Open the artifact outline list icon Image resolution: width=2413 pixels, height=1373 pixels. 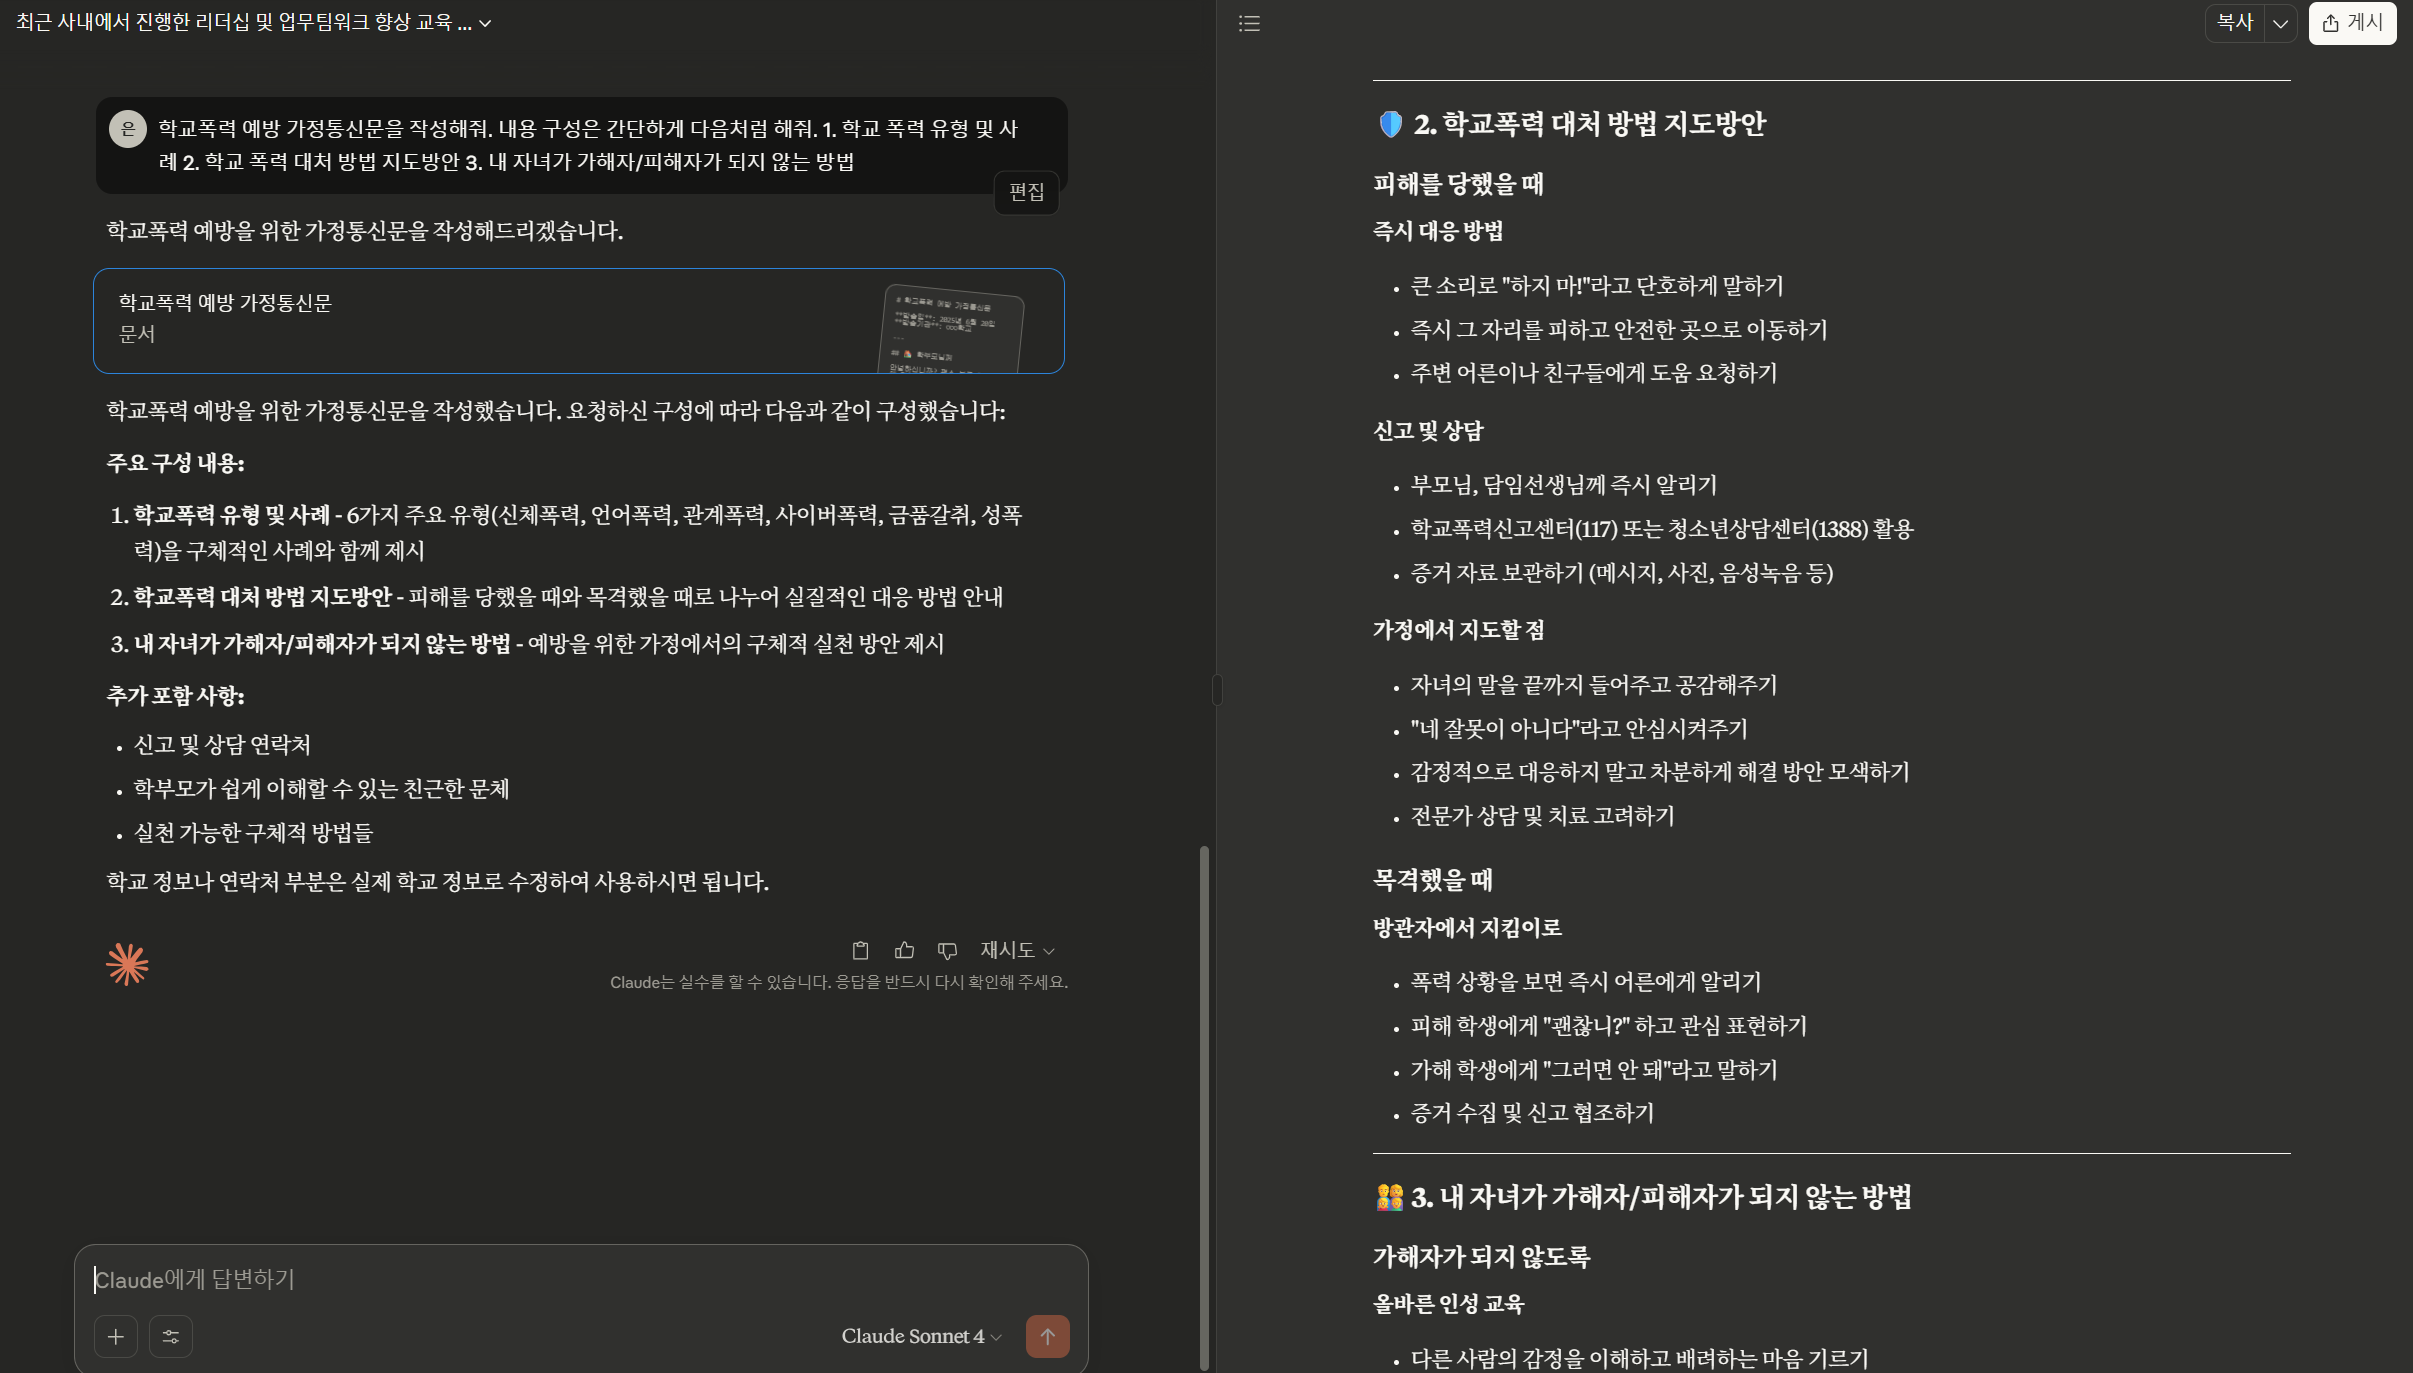tap(1249, 23)
